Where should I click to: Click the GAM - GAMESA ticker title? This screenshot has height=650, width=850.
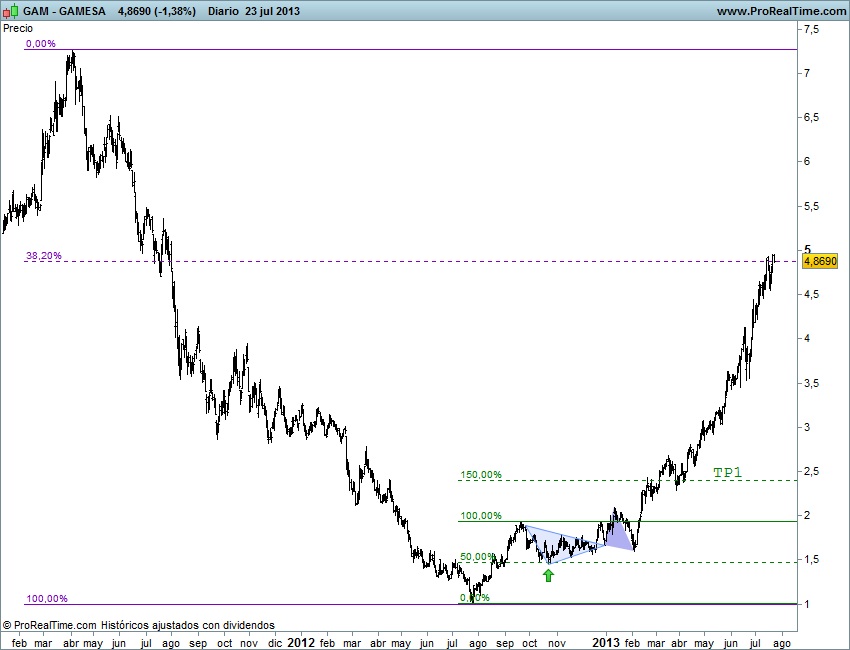click(65, 11)
